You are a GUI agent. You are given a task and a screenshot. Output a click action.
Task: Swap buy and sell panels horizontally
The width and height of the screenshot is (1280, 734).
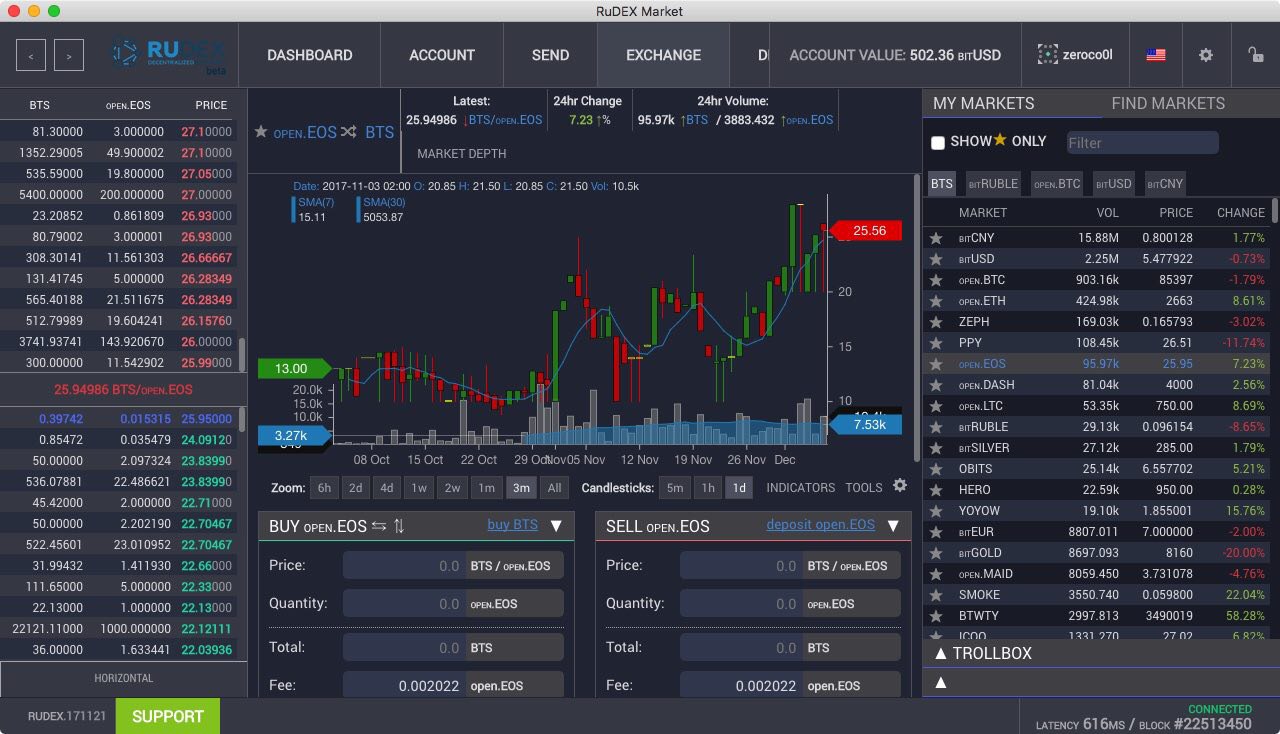[379, 526]
